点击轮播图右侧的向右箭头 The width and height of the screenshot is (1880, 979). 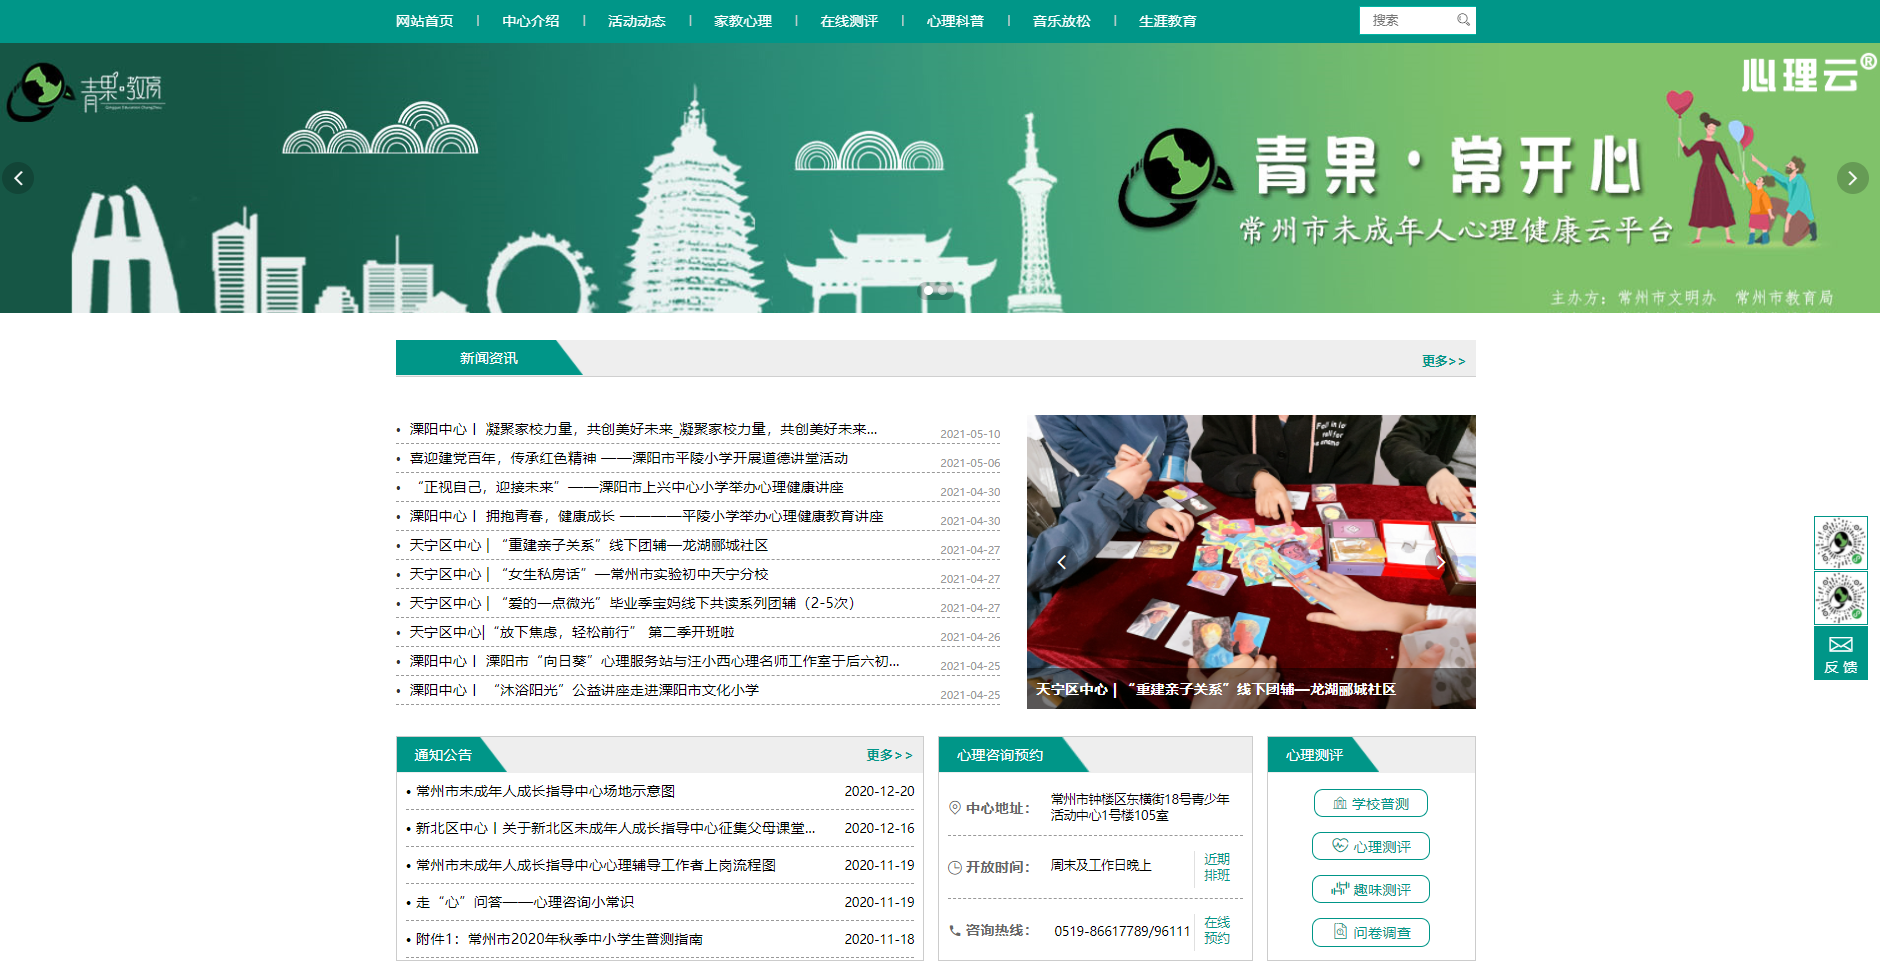point(1854,178)
